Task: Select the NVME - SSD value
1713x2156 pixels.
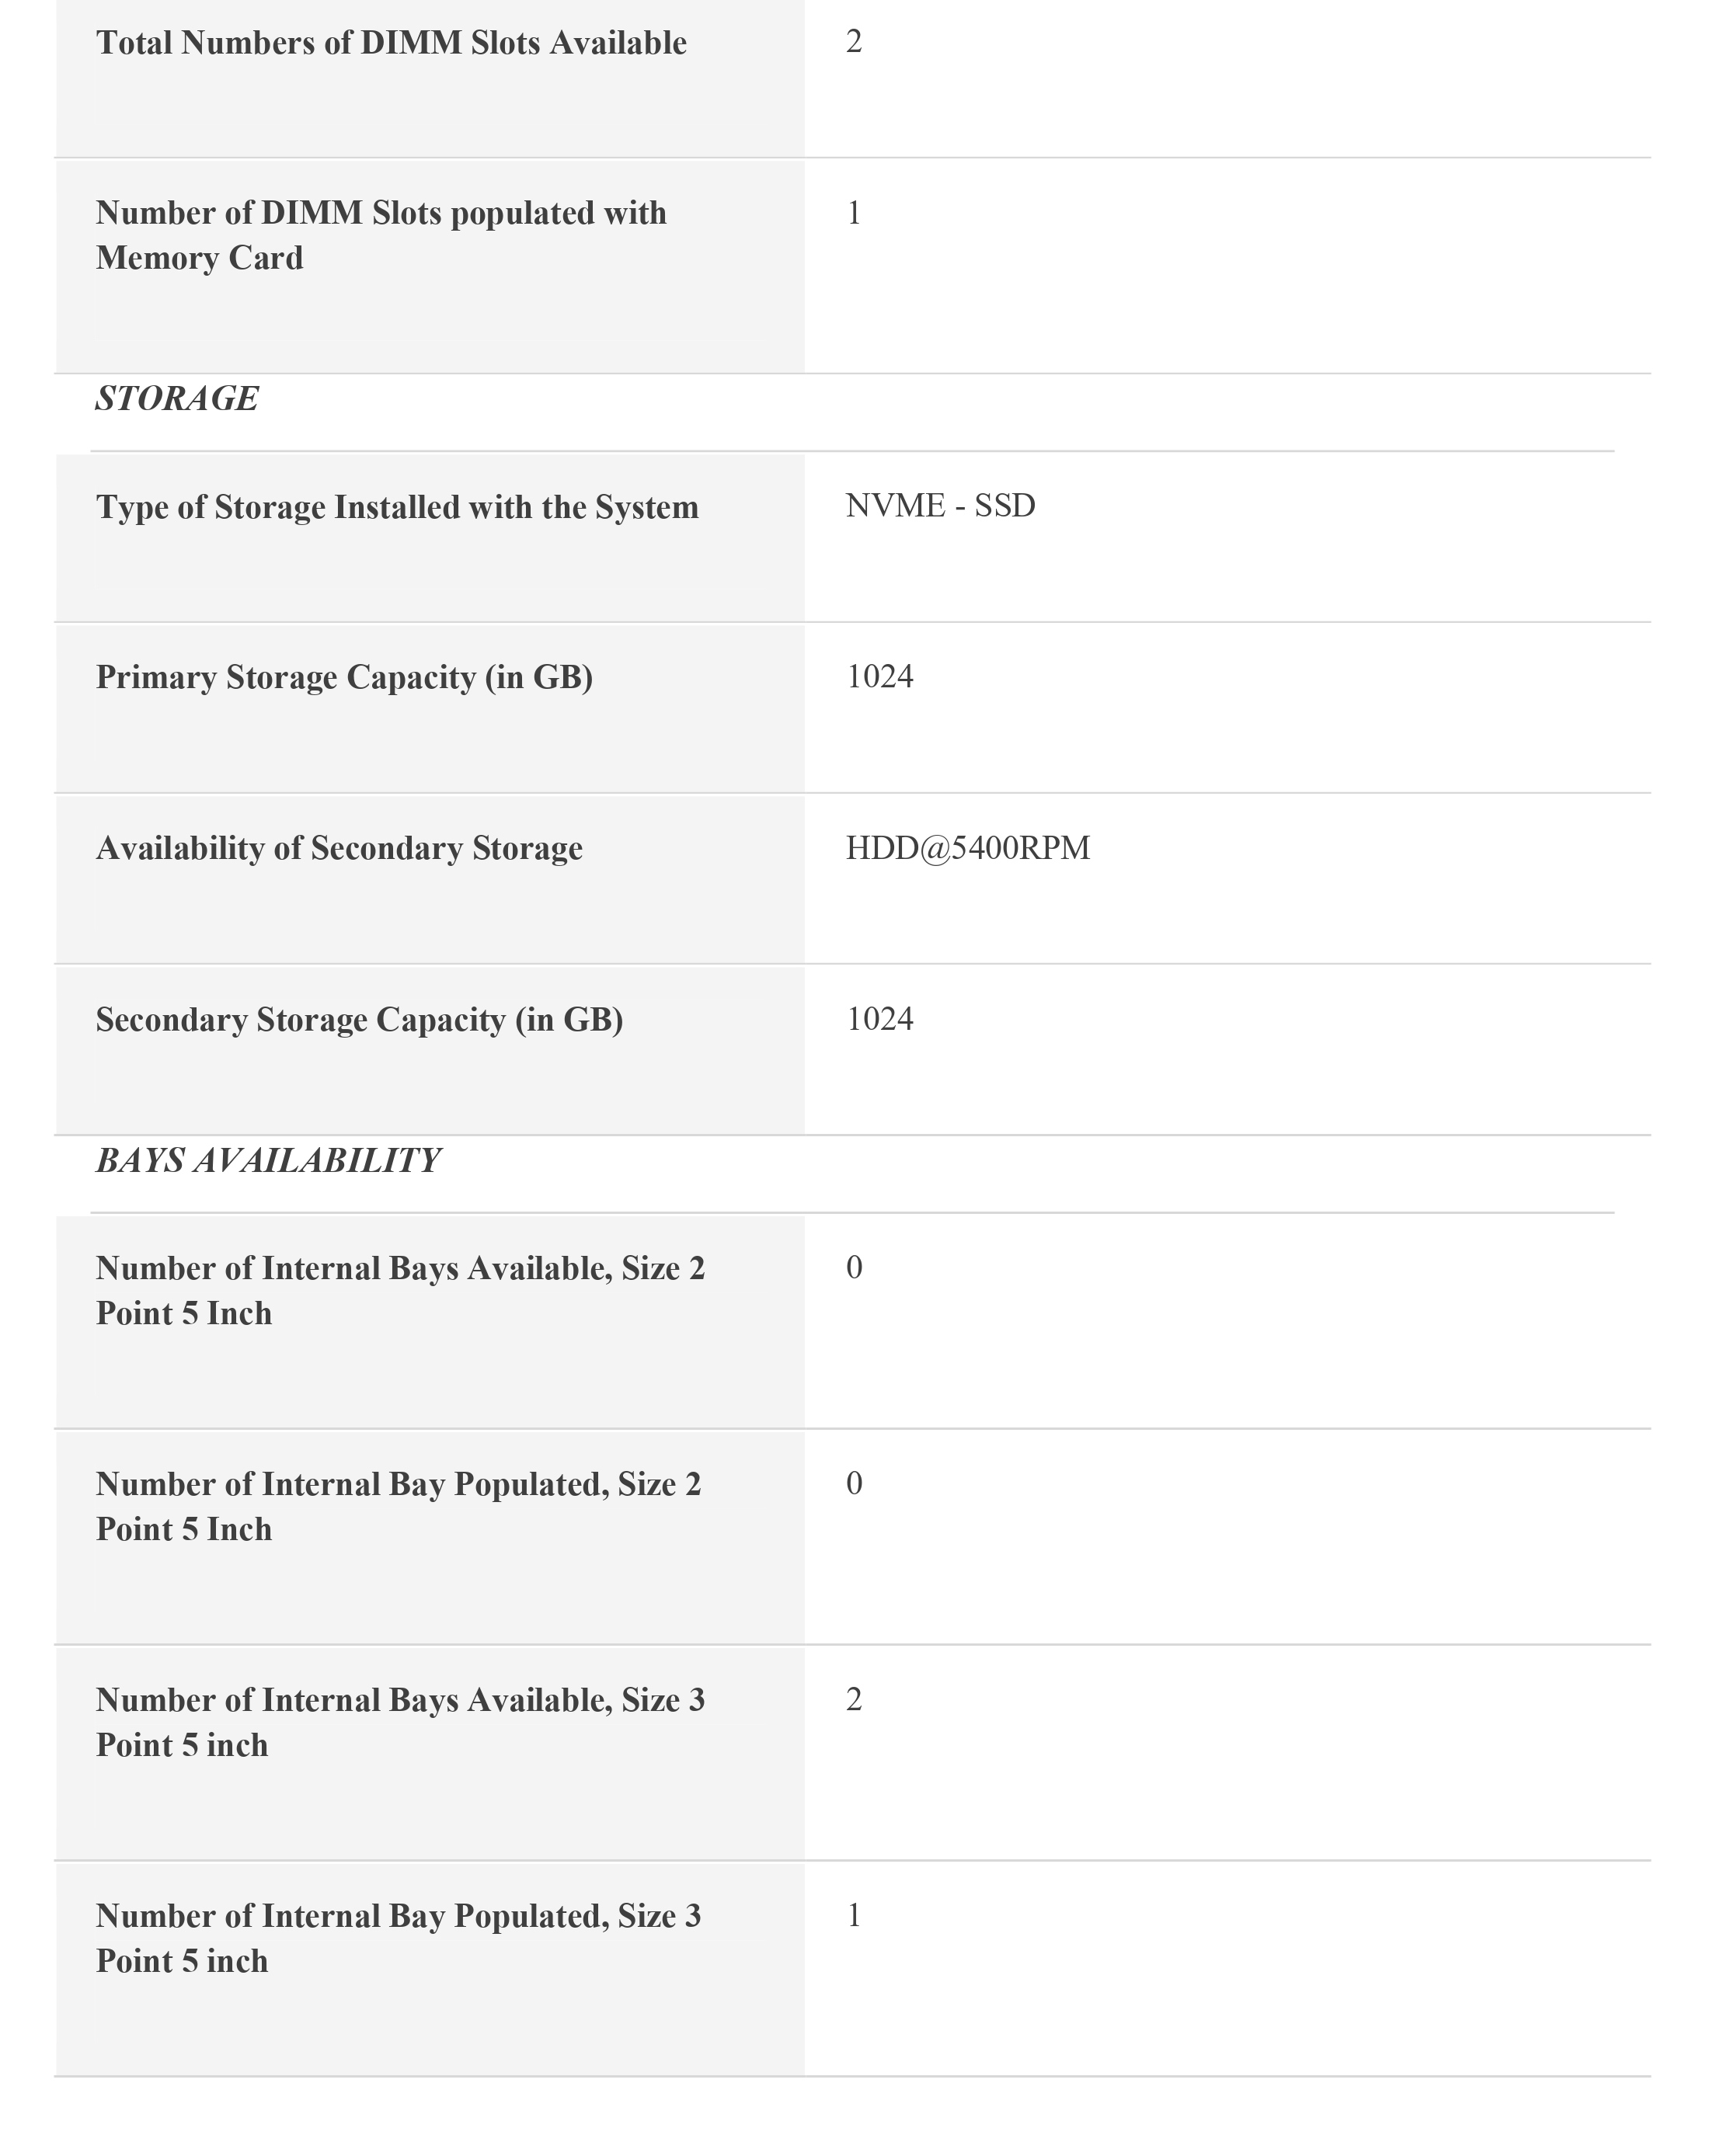Action: (x=940, y=506)
